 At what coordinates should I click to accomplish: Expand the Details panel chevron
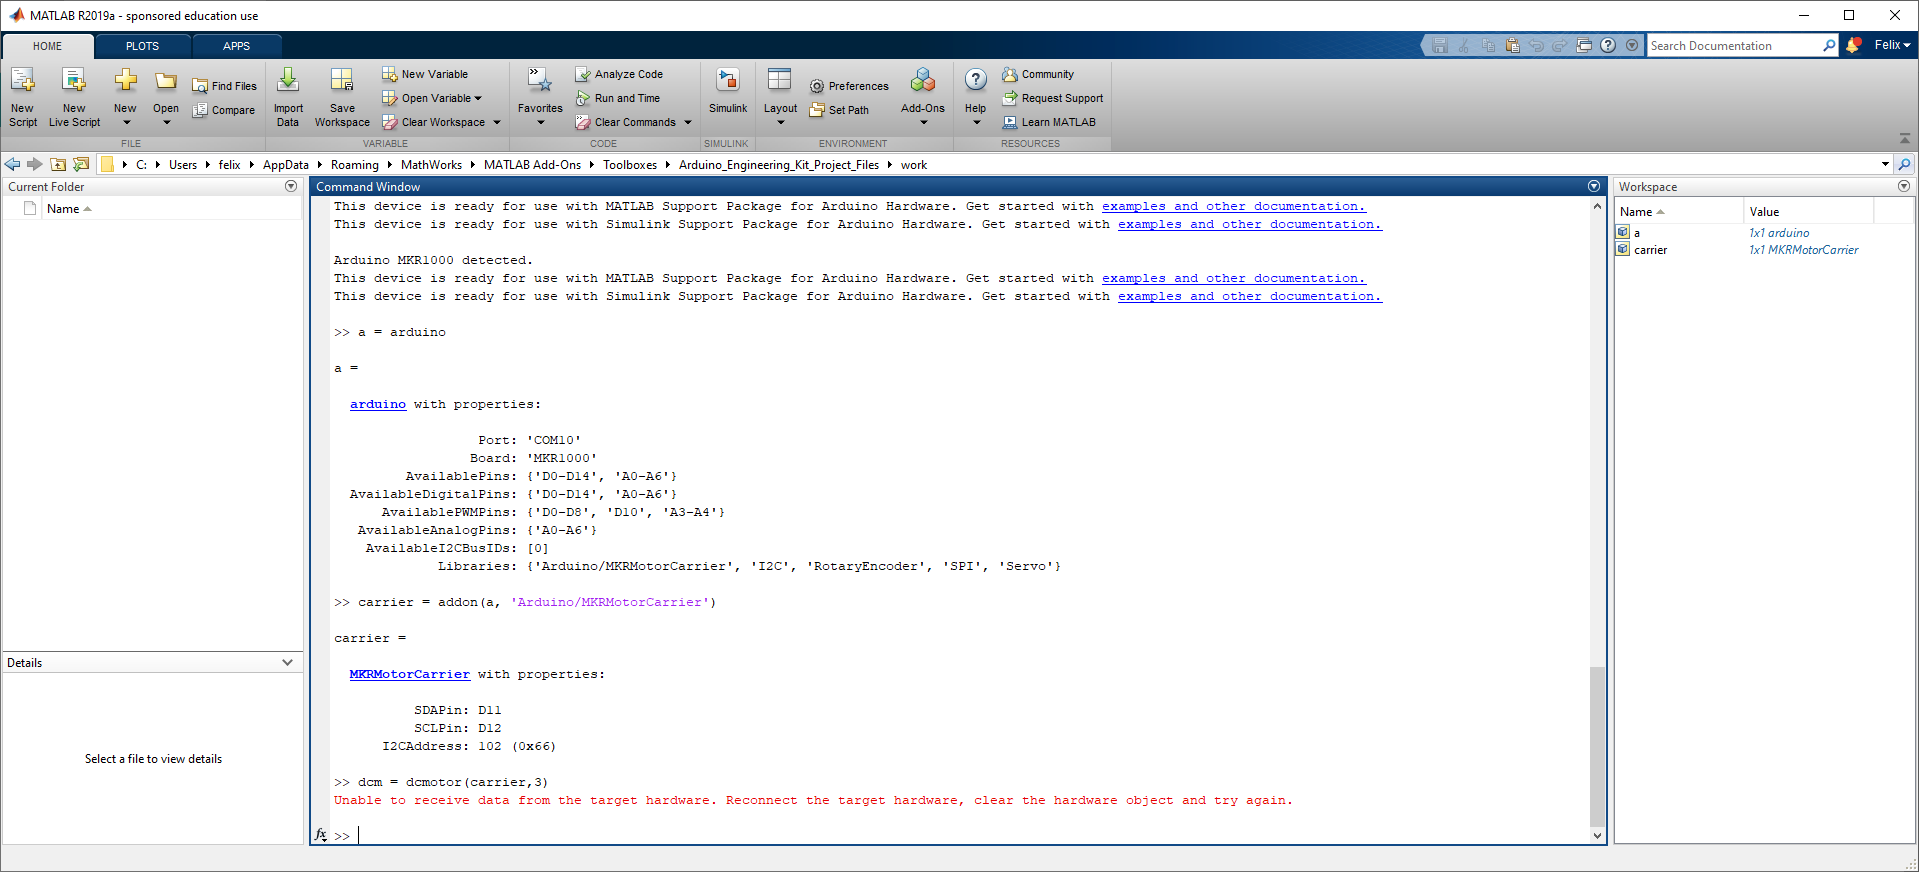click(288, 662)
